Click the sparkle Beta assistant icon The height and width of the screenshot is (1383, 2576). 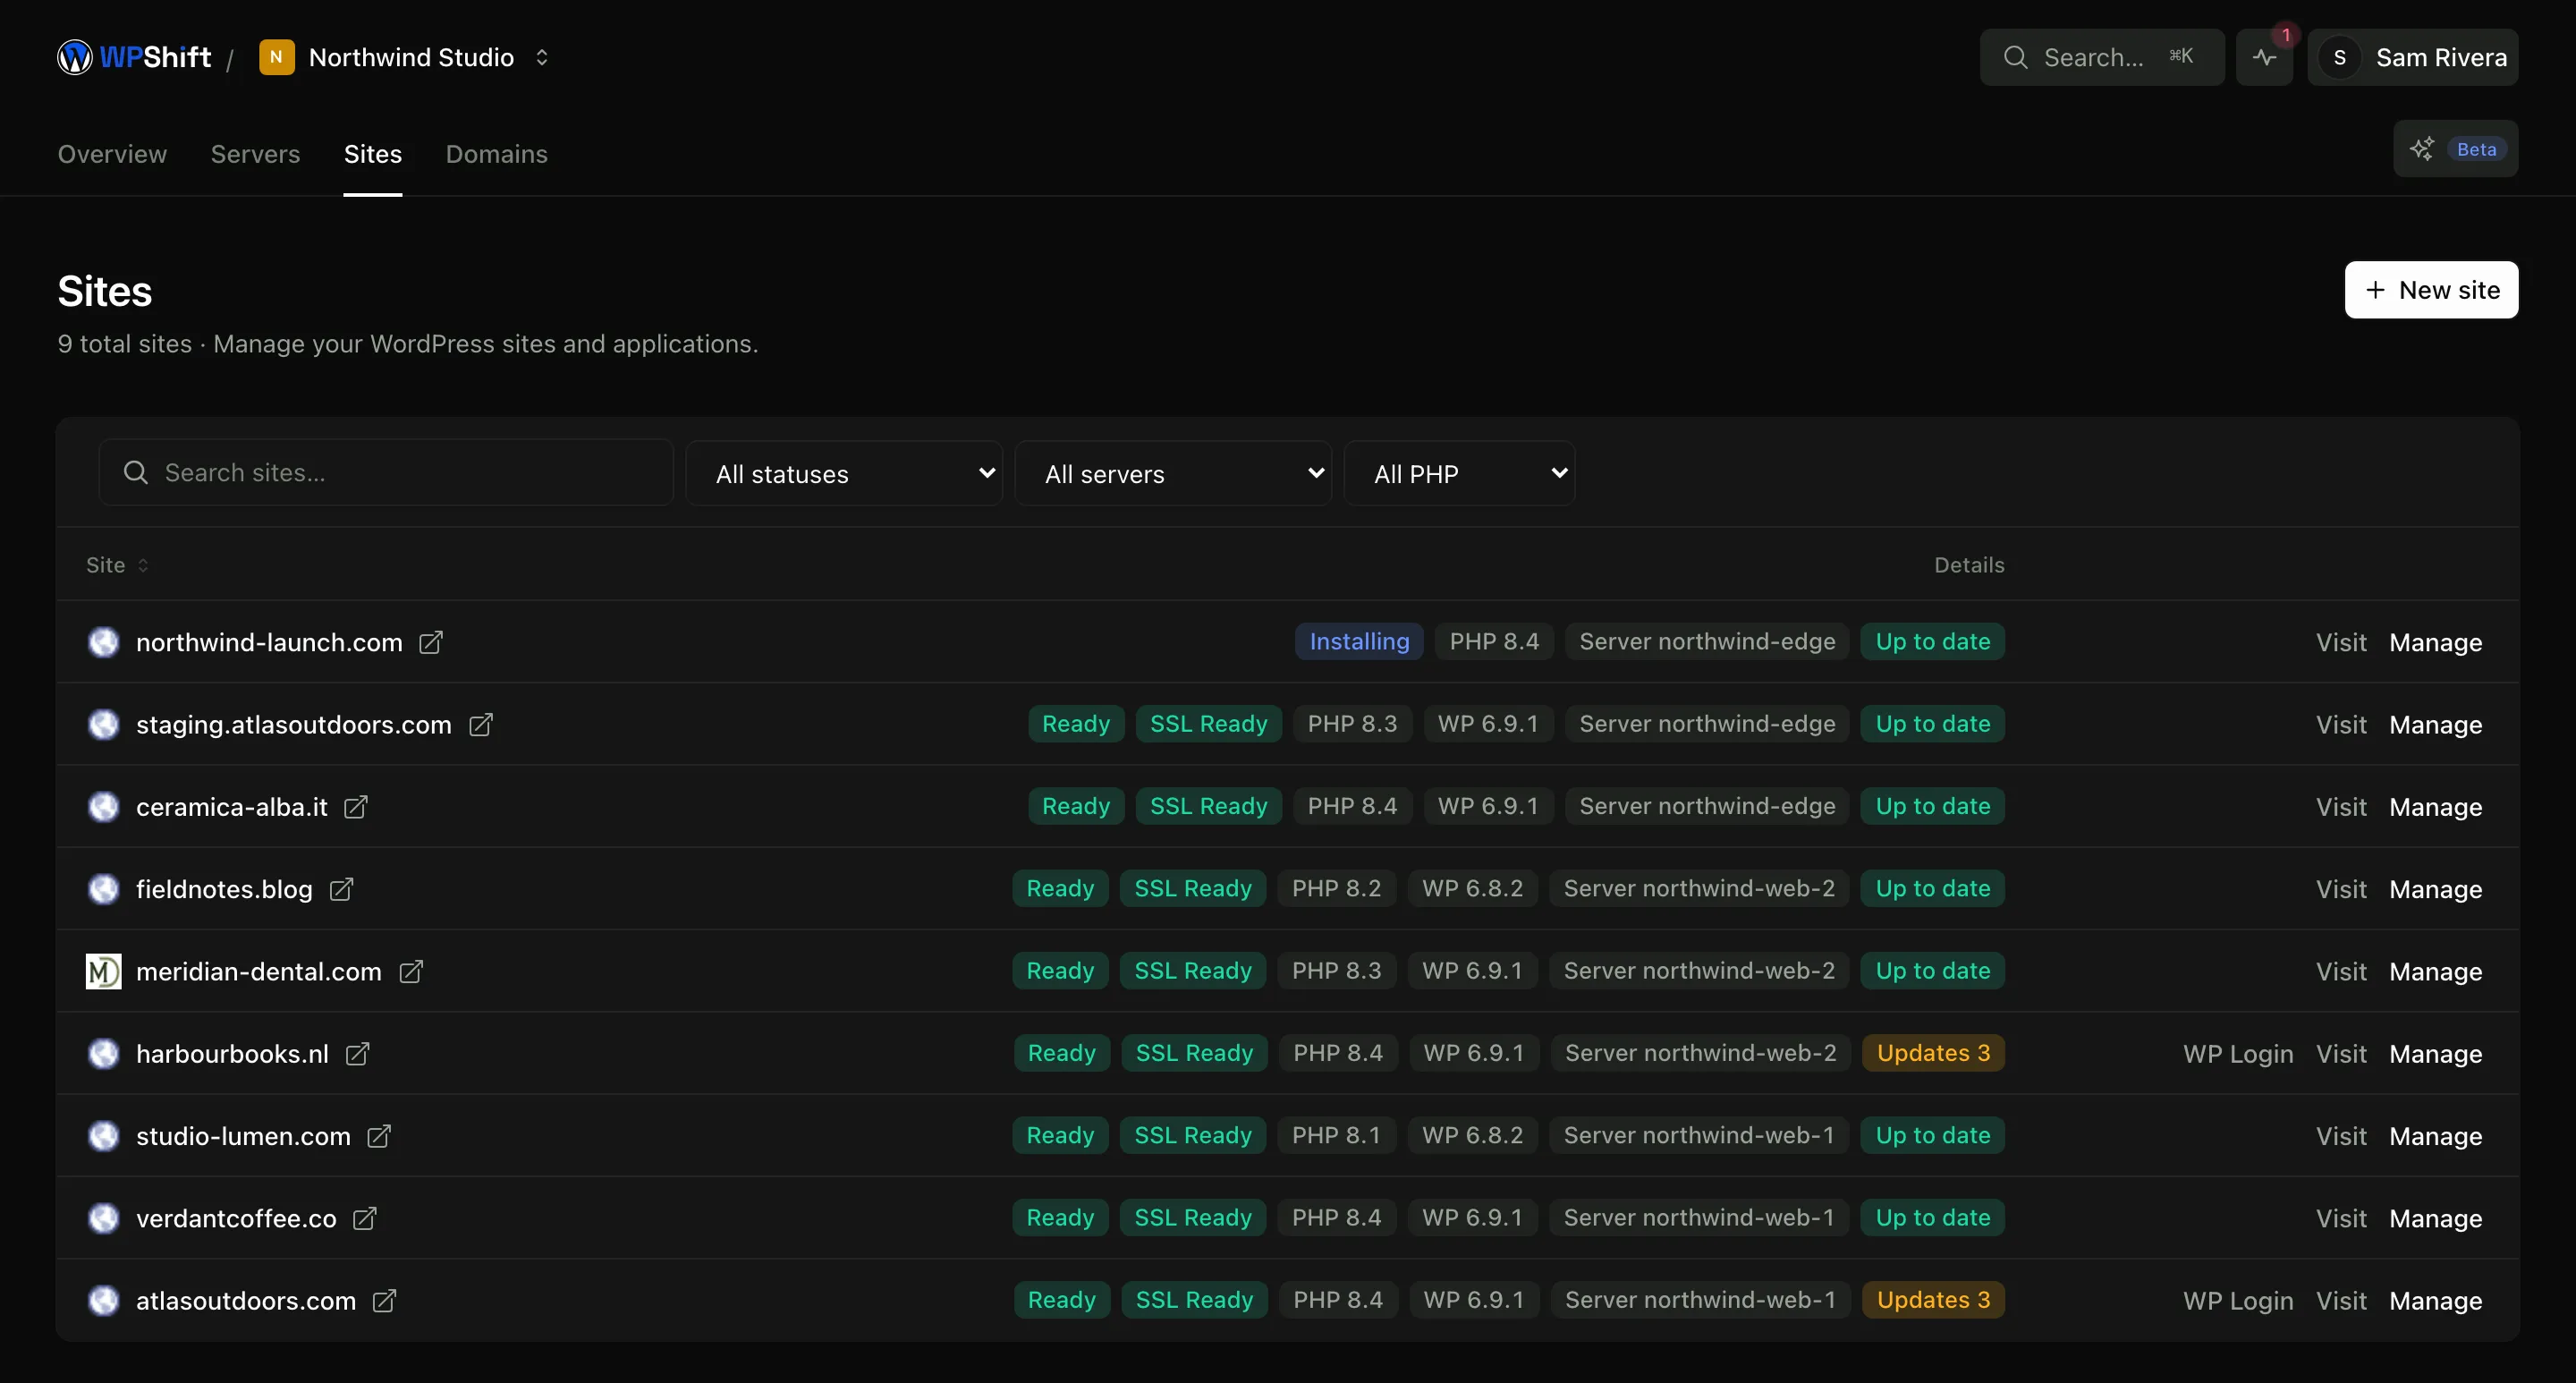click(x=2421, y=149)
